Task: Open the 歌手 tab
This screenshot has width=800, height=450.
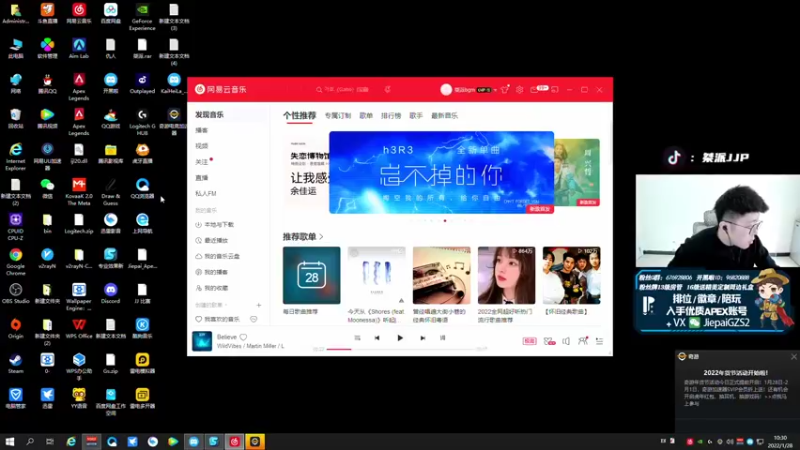Action: coord(416,116)
